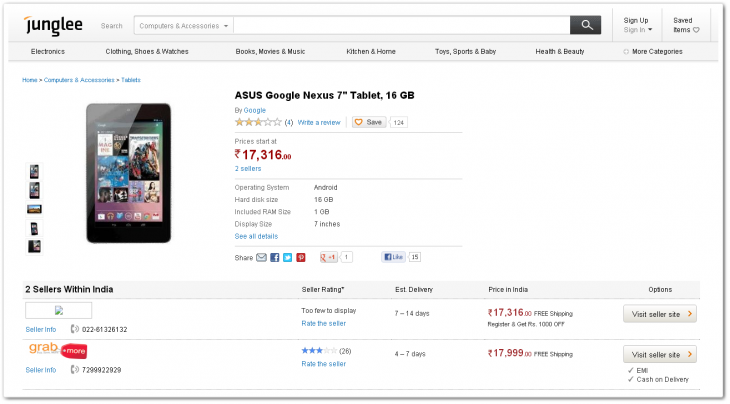Toggle Save heart button for product
The height and width of the screenshot is (404, 730).
(x=368, y=122)
